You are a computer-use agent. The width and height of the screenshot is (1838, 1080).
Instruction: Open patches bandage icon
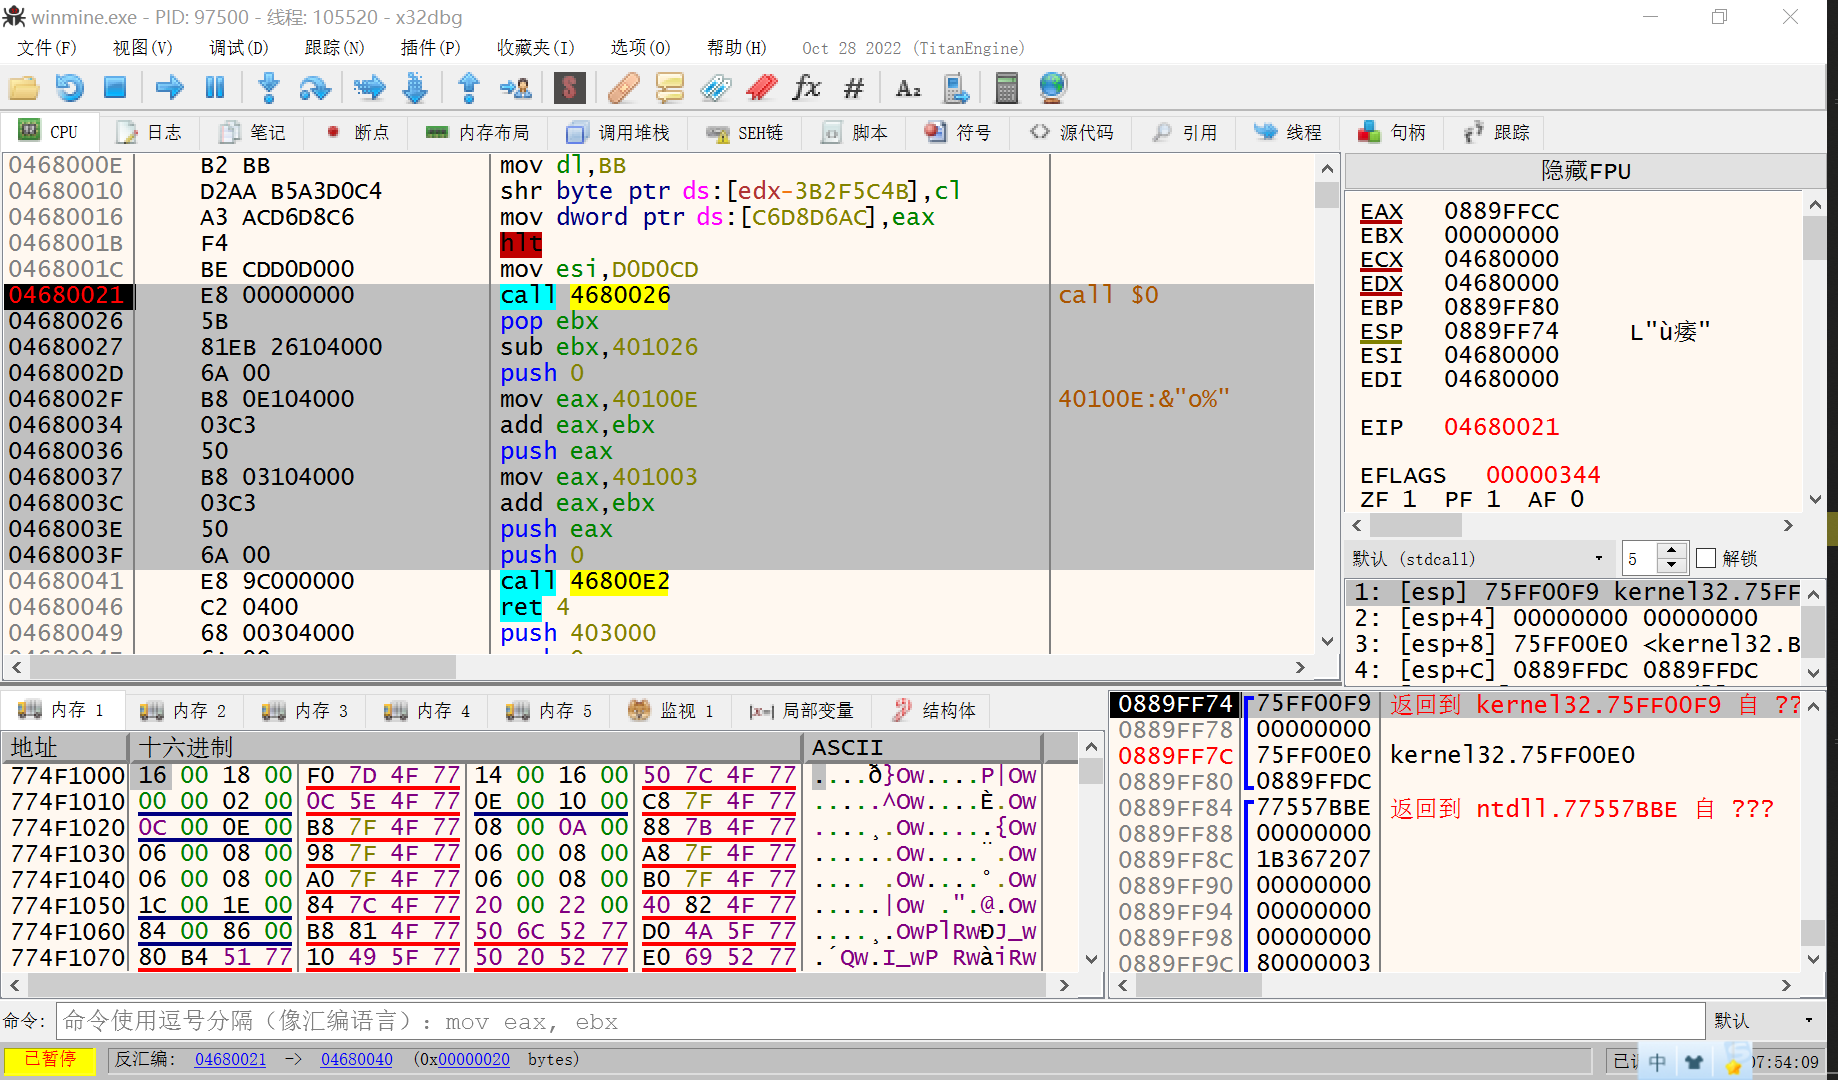[623, 88]
